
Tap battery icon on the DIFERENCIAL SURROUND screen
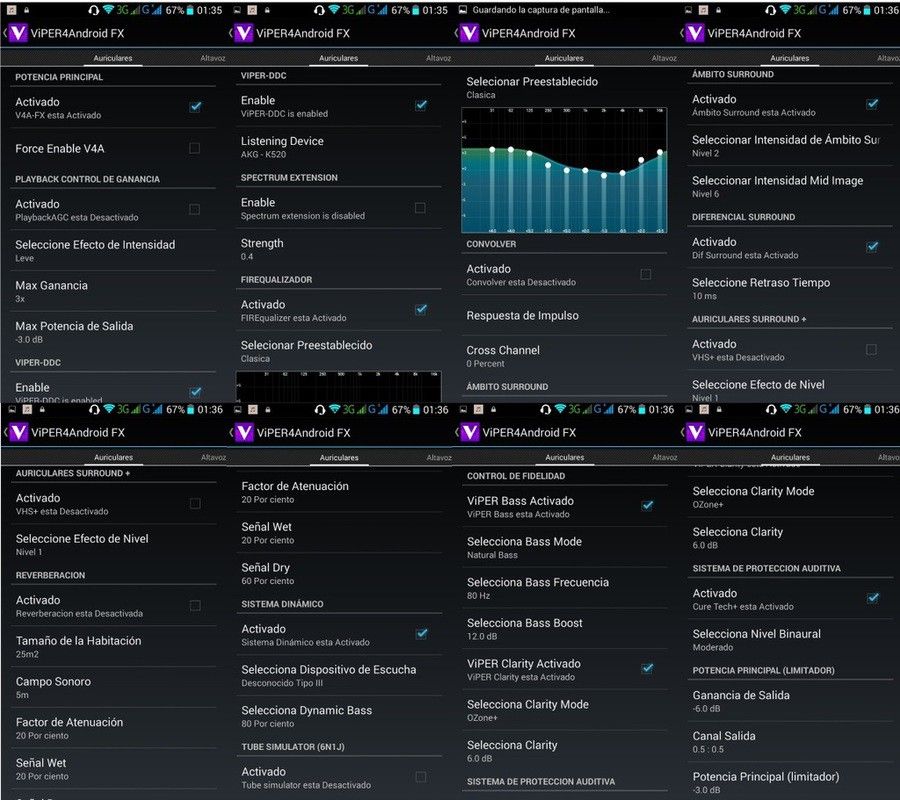(867, 10)
